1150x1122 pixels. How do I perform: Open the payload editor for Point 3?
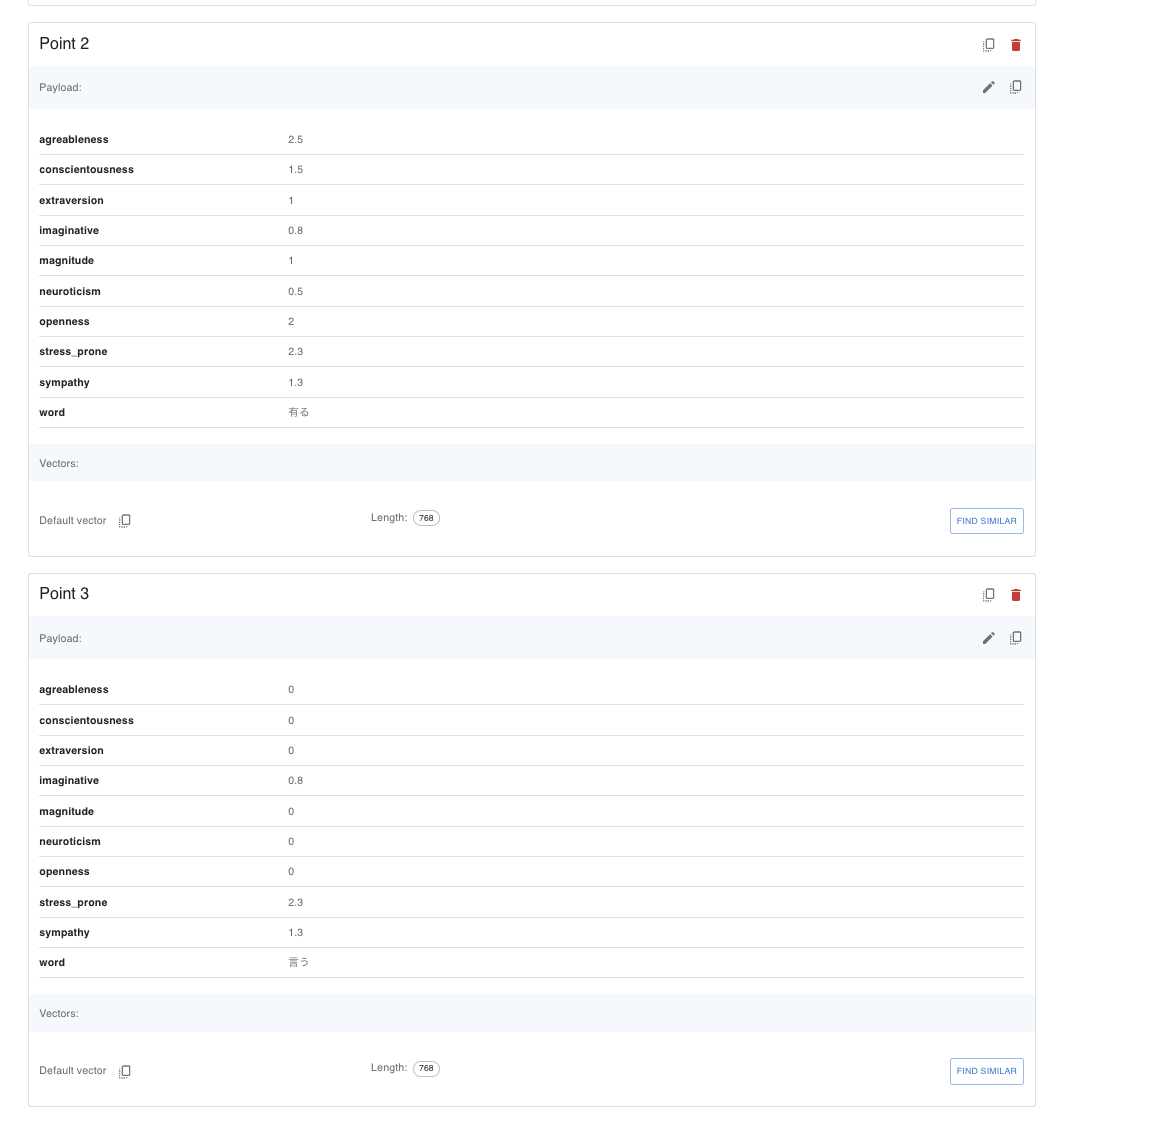click(x=988, y=638)
